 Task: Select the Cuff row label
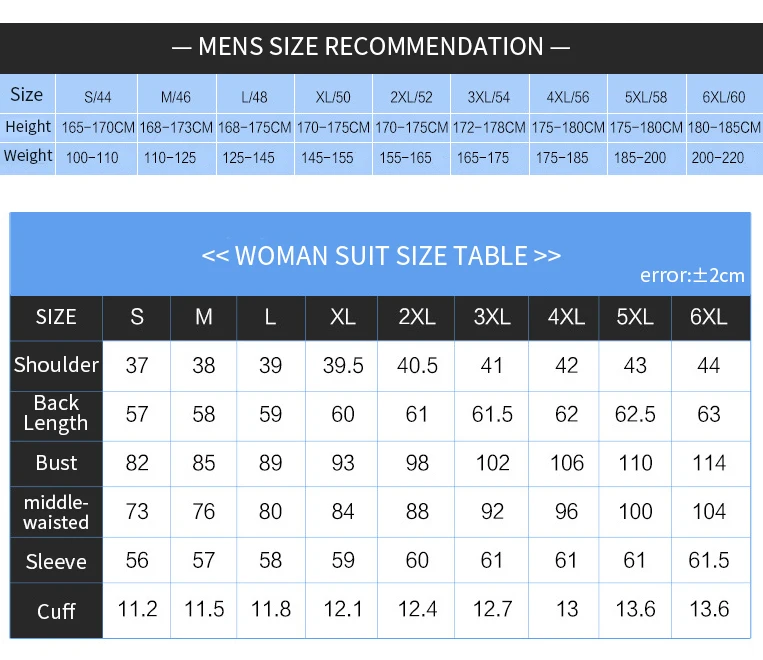[56, 610]
